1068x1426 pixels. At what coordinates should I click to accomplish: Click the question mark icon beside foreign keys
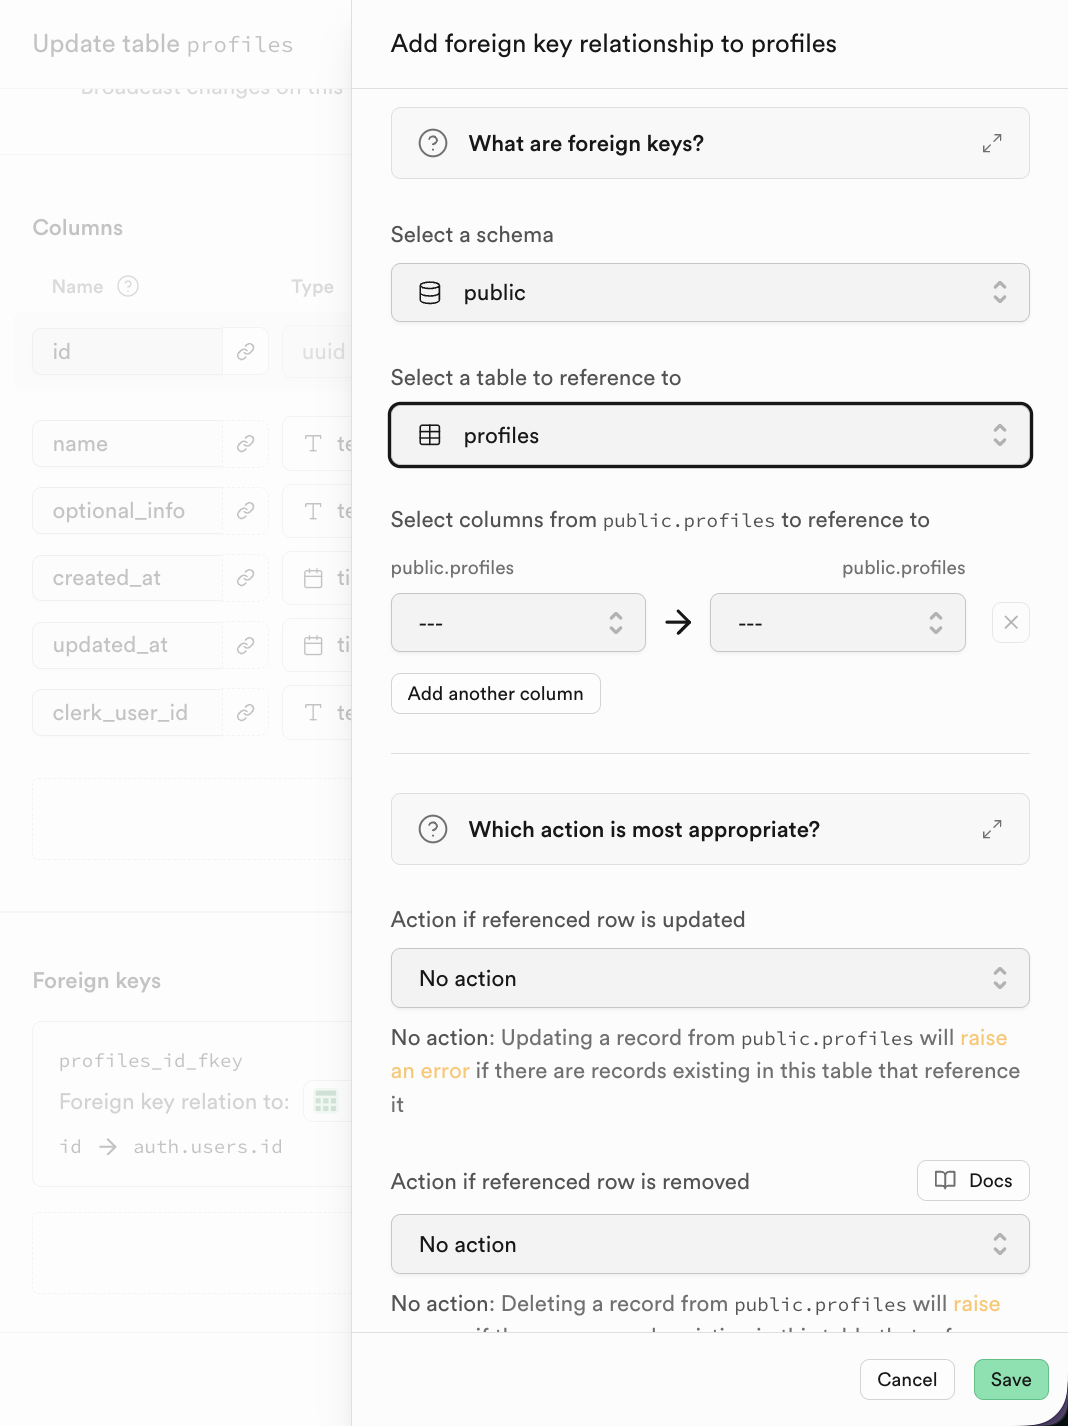[433, 143]
